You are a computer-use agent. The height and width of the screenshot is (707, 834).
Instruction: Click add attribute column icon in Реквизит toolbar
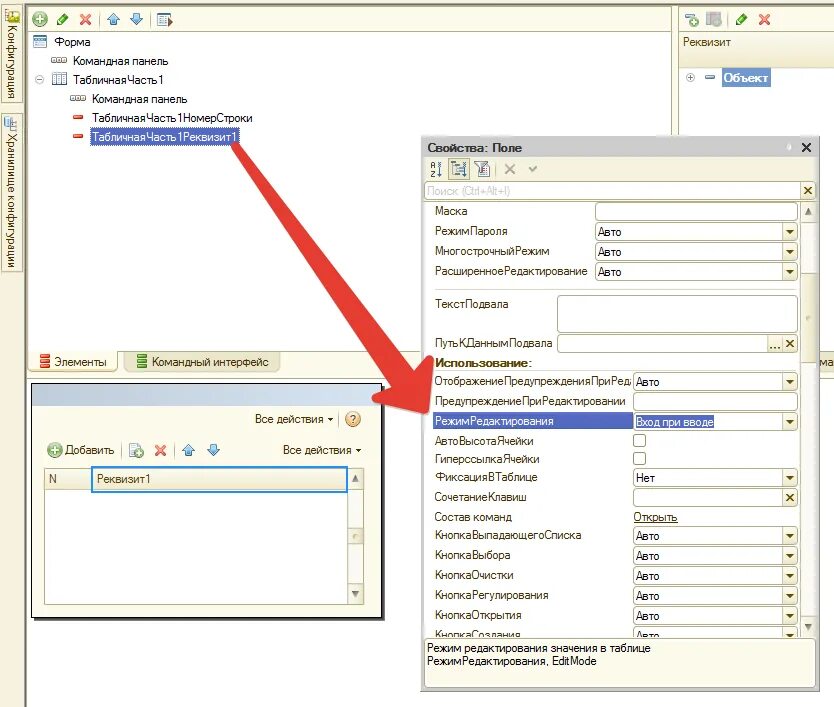(x=714, y=20)
